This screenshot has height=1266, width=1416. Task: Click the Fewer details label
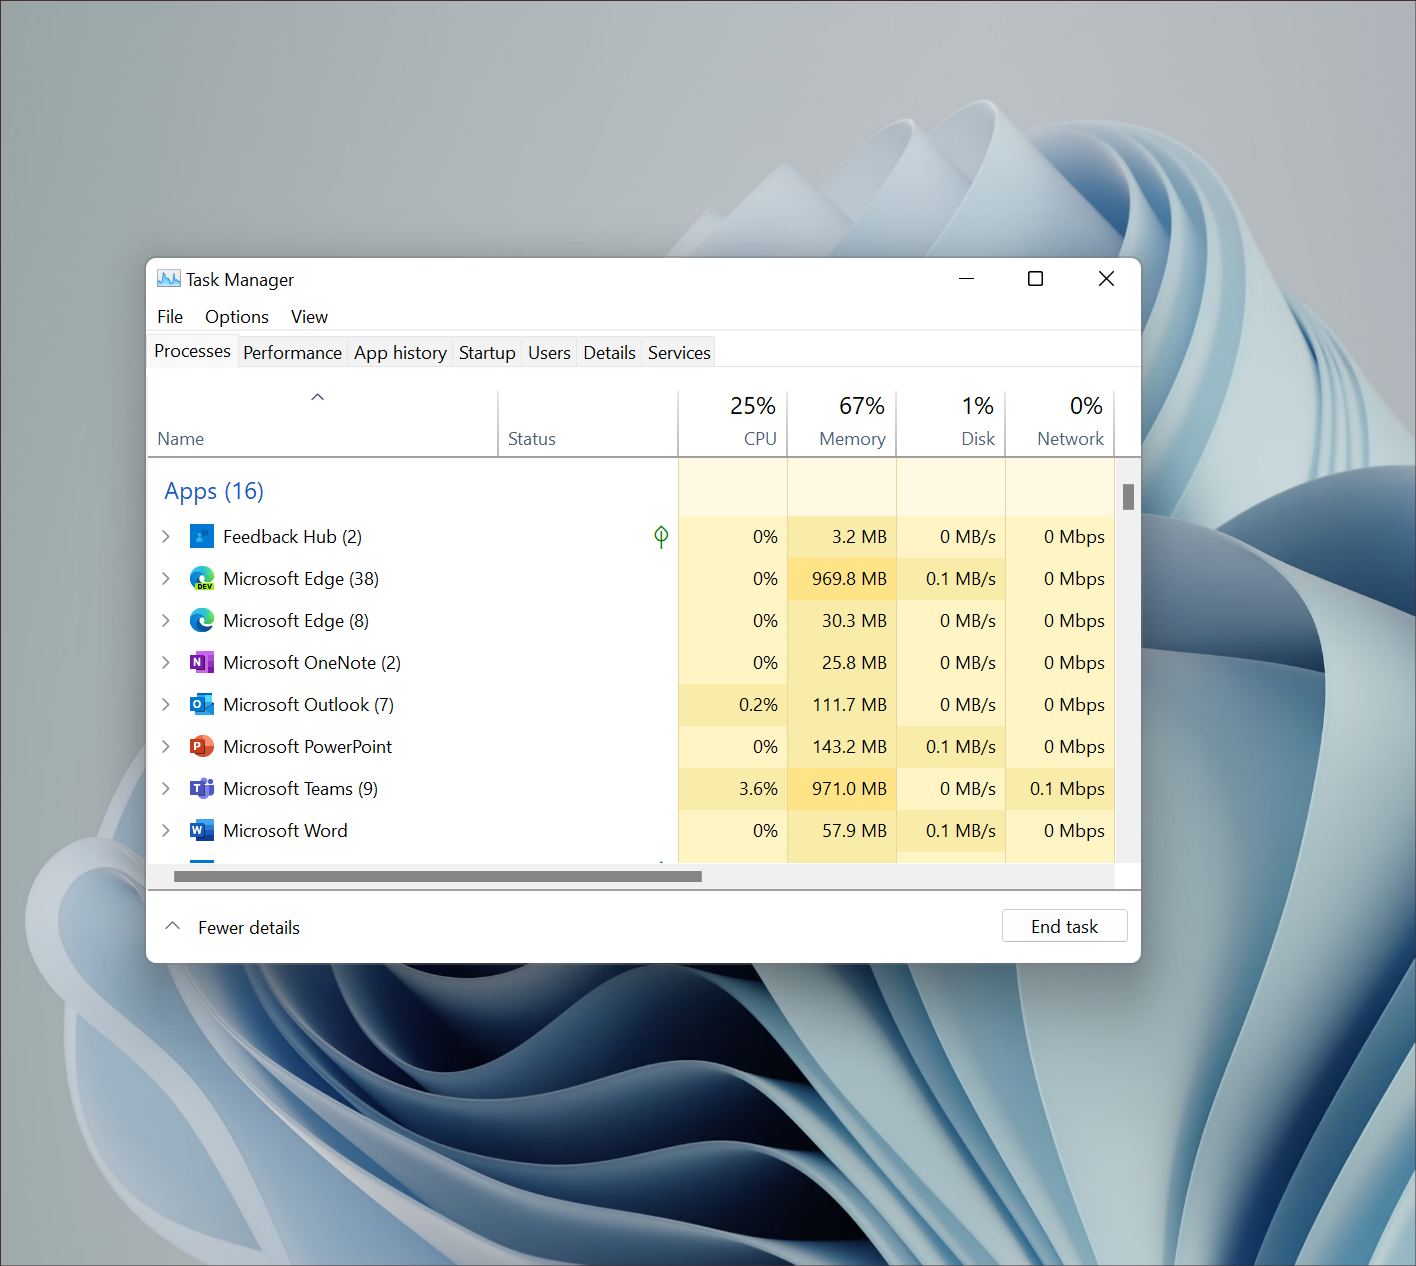tap(249, 928)
